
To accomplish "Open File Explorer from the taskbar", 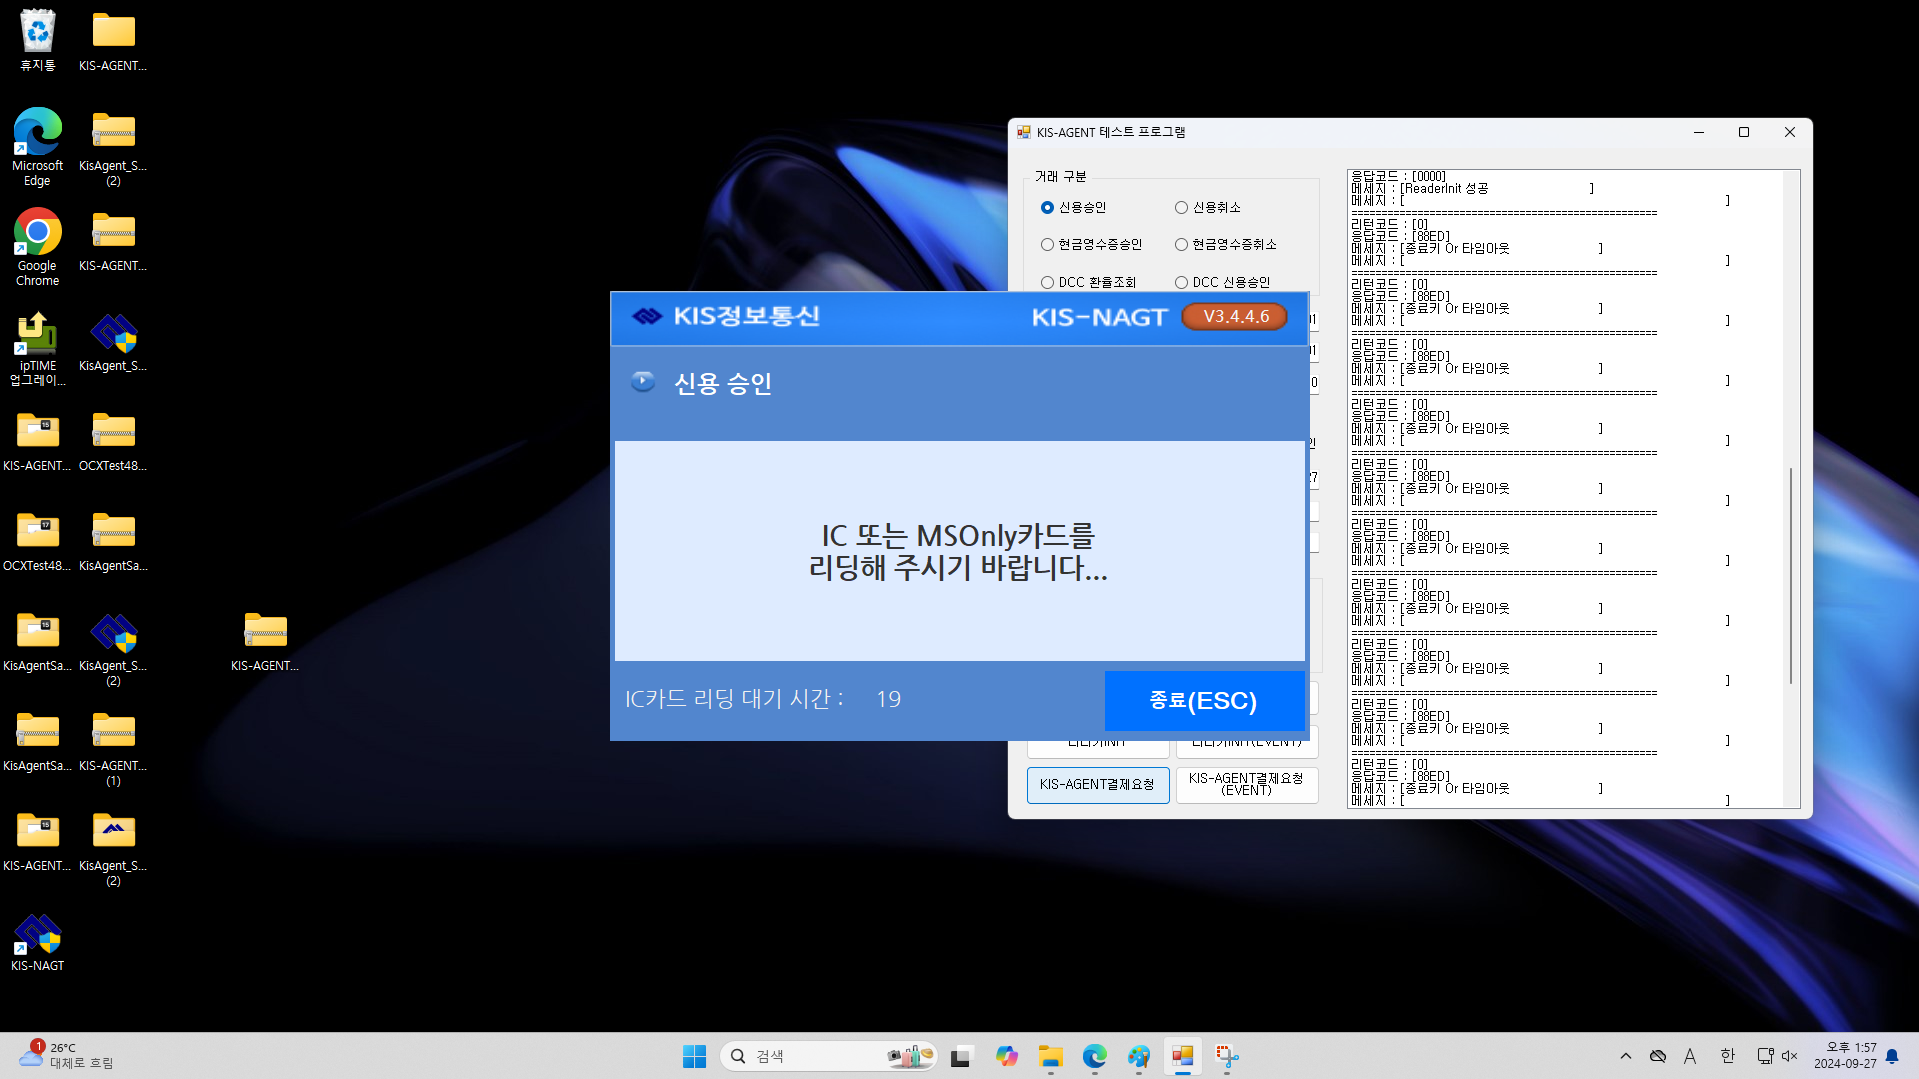I will click(1050, 1056).
